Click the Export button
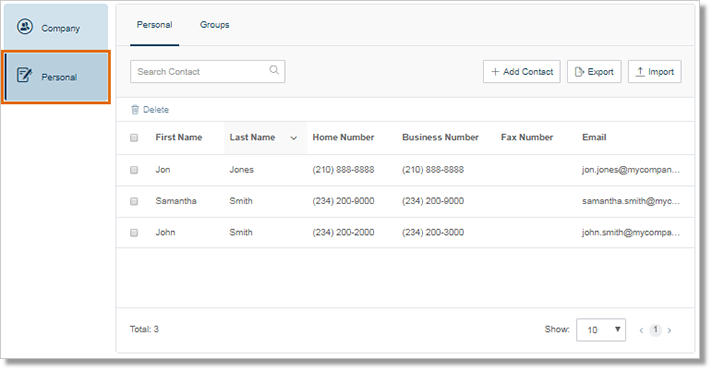The height and width of the screenshot is (370, 711). [x=594, y=72]
